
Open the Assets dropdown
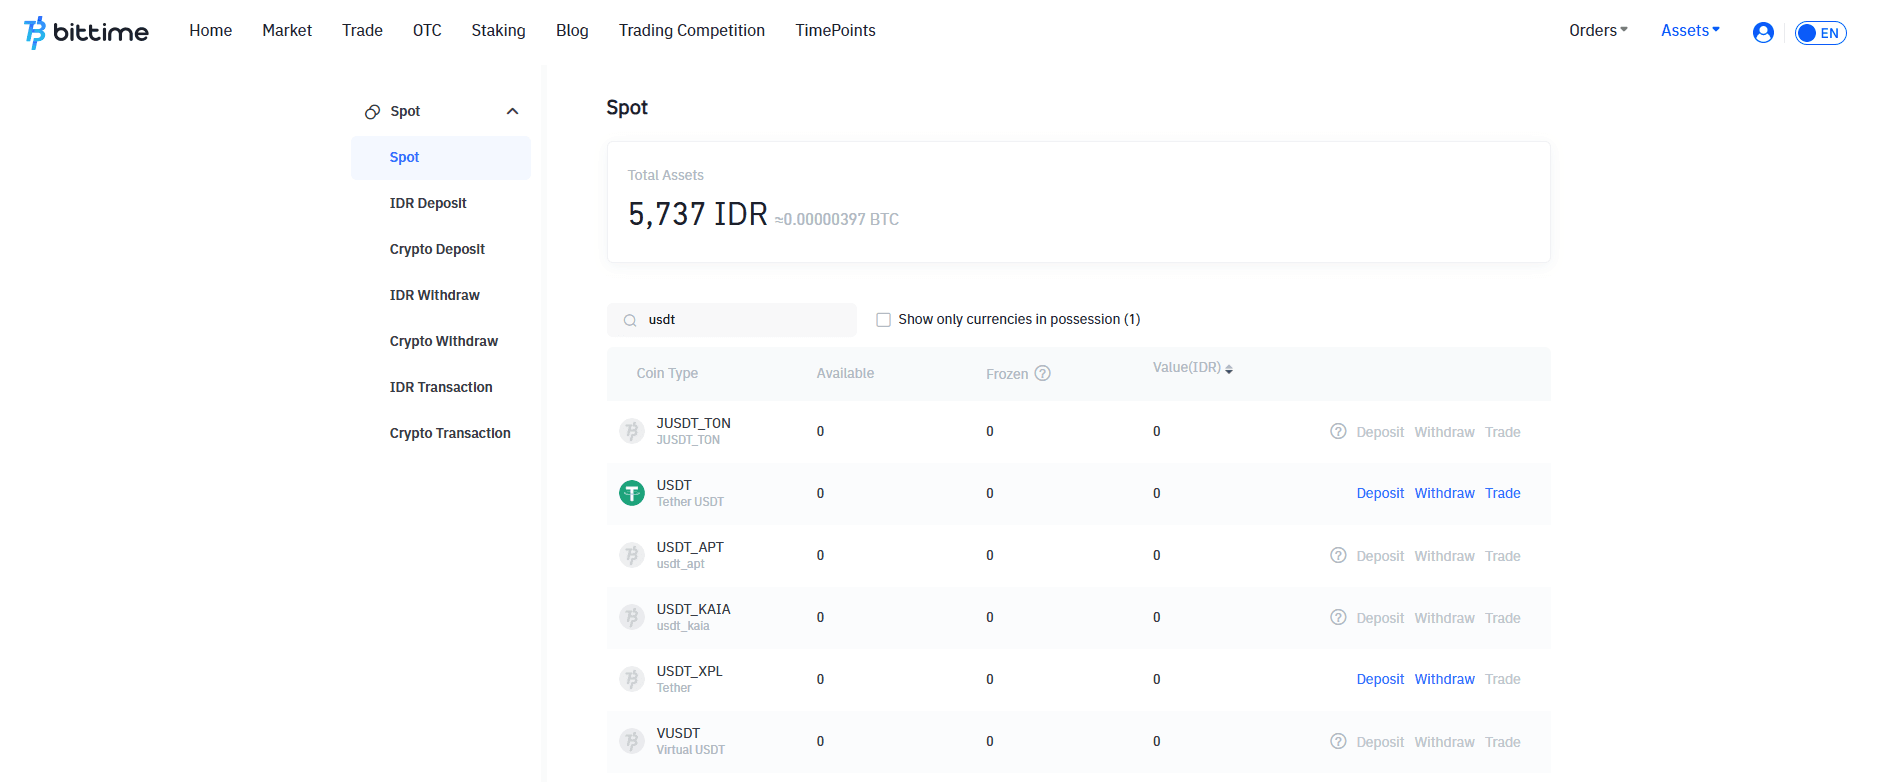point(1690,31)
